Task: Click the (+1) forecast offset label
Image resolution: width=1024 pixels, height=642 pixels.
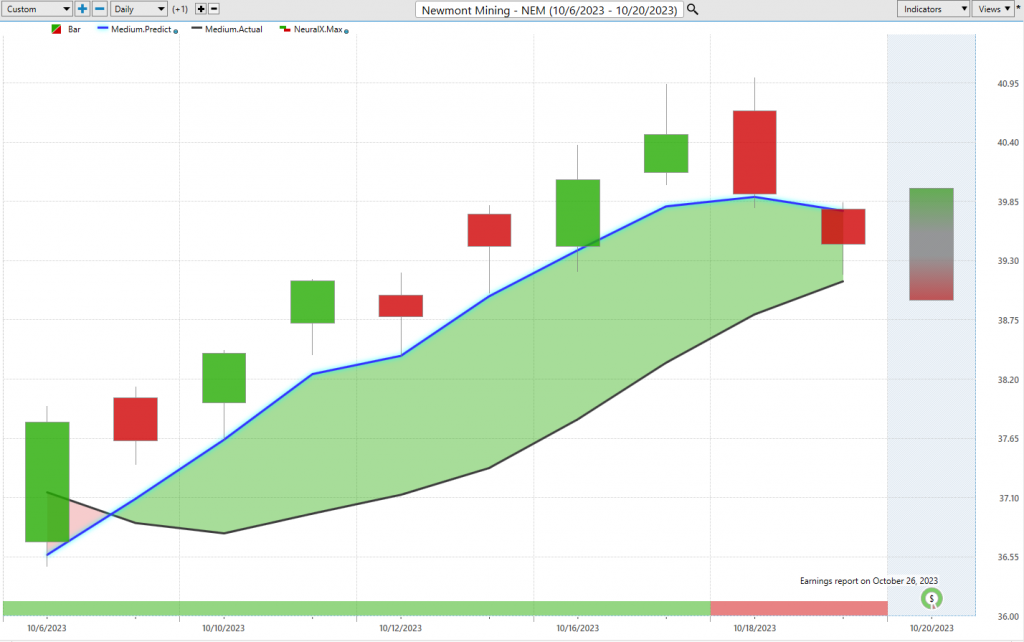Action: point(180,9)
